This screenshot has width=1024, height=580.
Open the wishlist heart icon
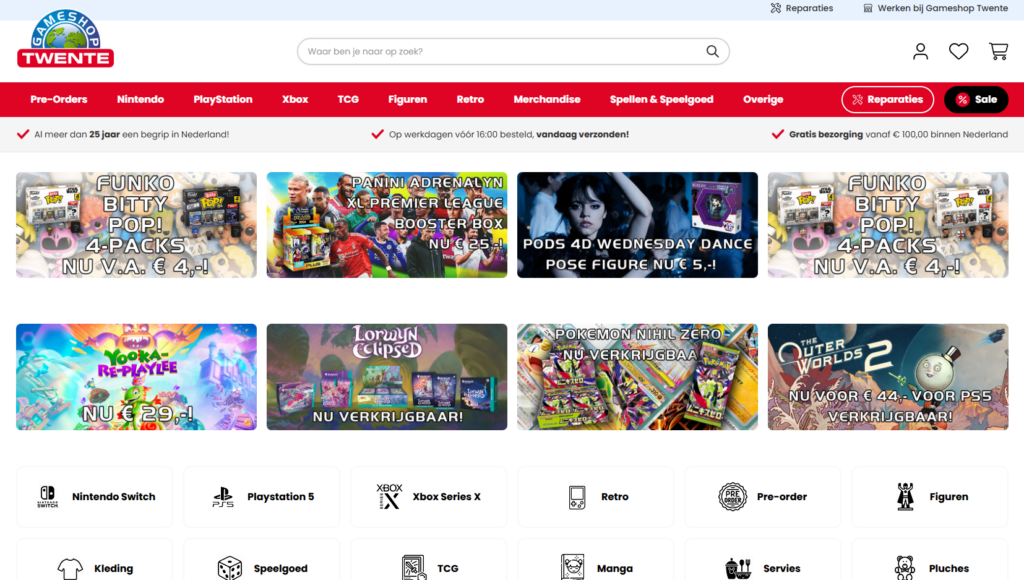pos(958,51)
